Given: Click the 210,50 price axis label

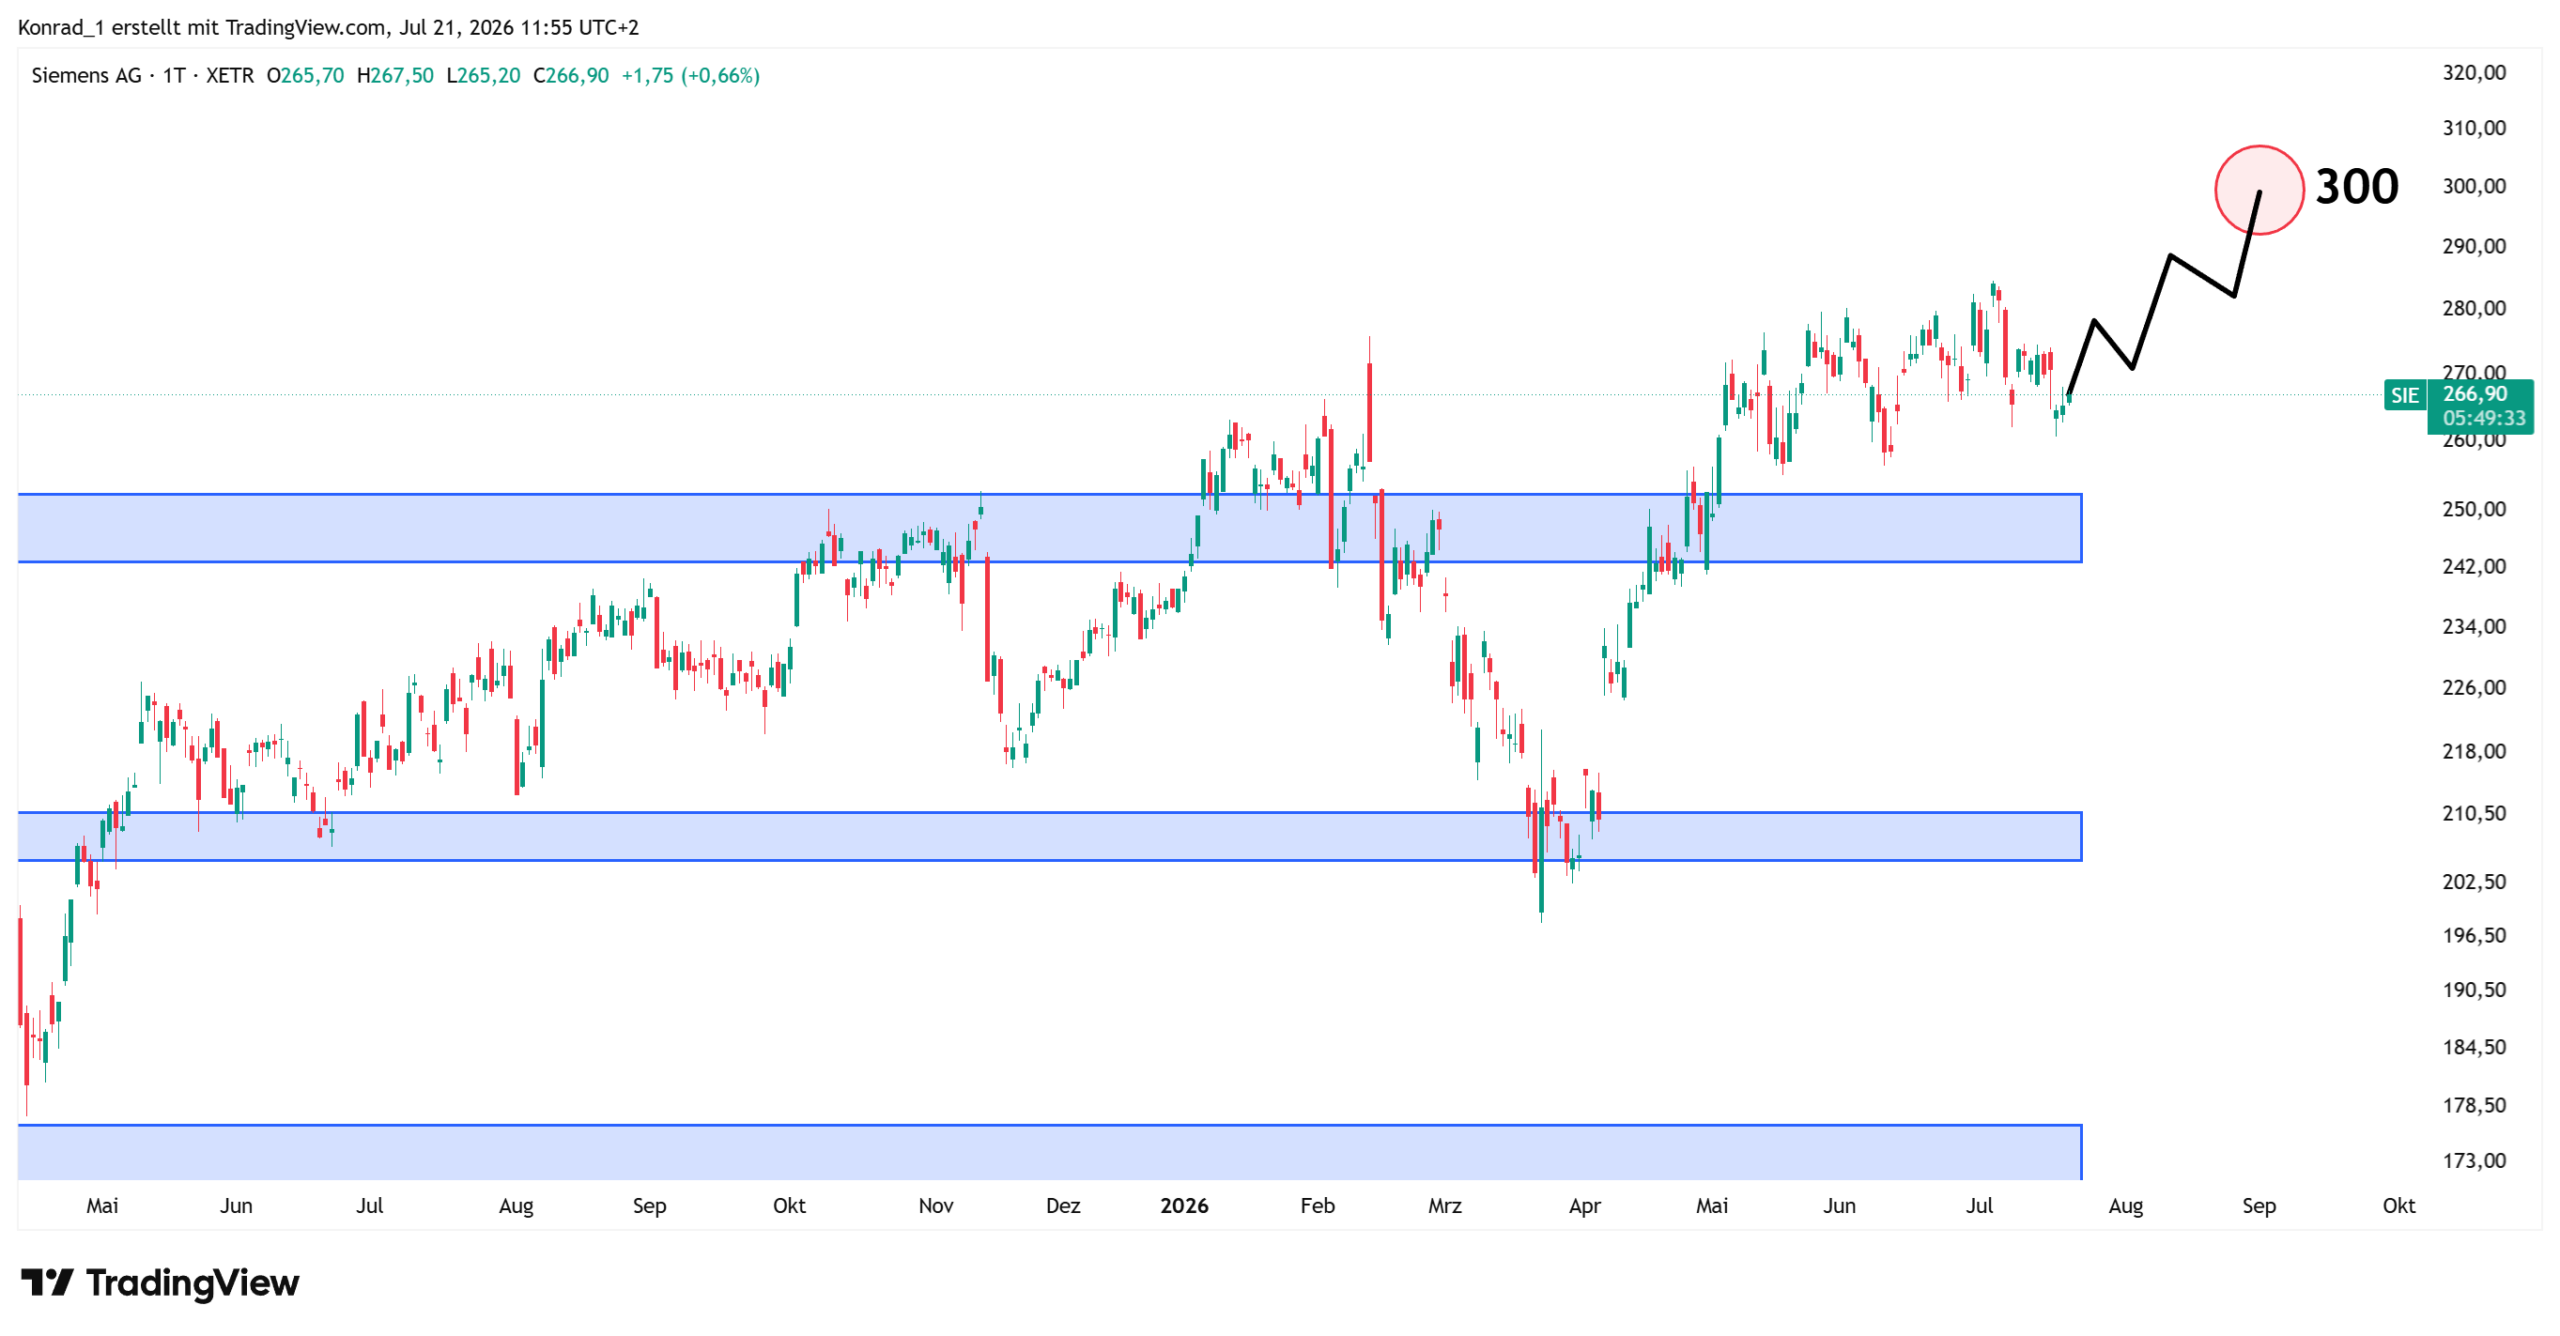Looking at the screenshot, I should 2473,814.
